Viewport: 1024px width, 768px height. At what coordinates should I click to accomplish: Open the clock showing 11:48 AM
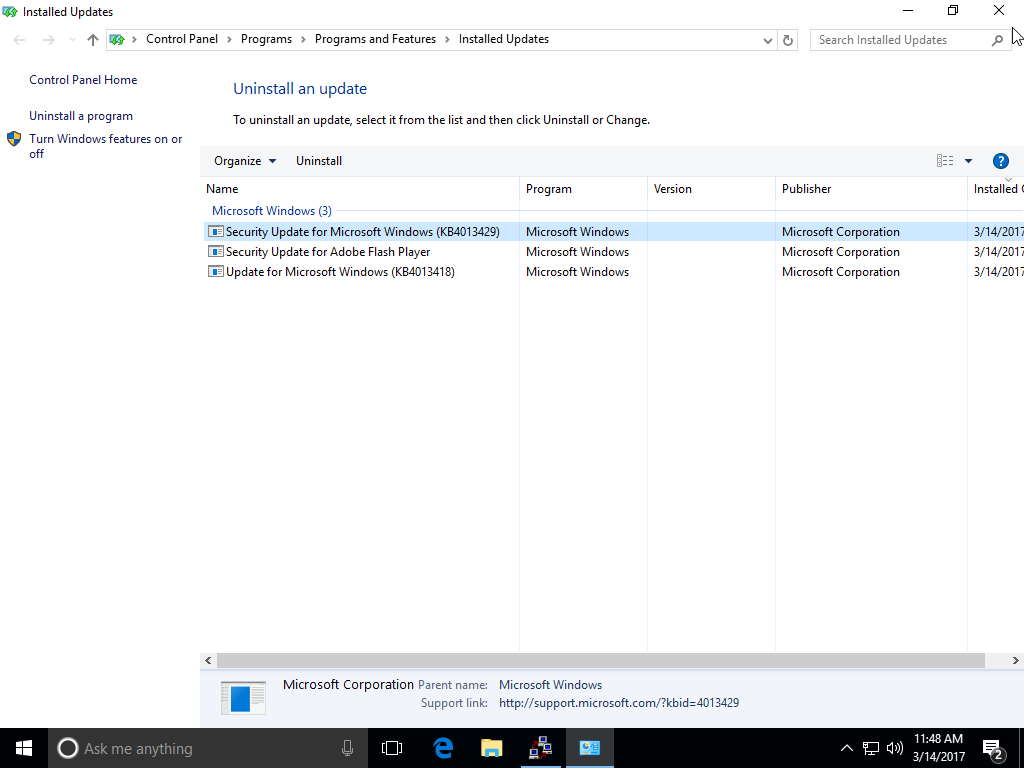[938, 748]
